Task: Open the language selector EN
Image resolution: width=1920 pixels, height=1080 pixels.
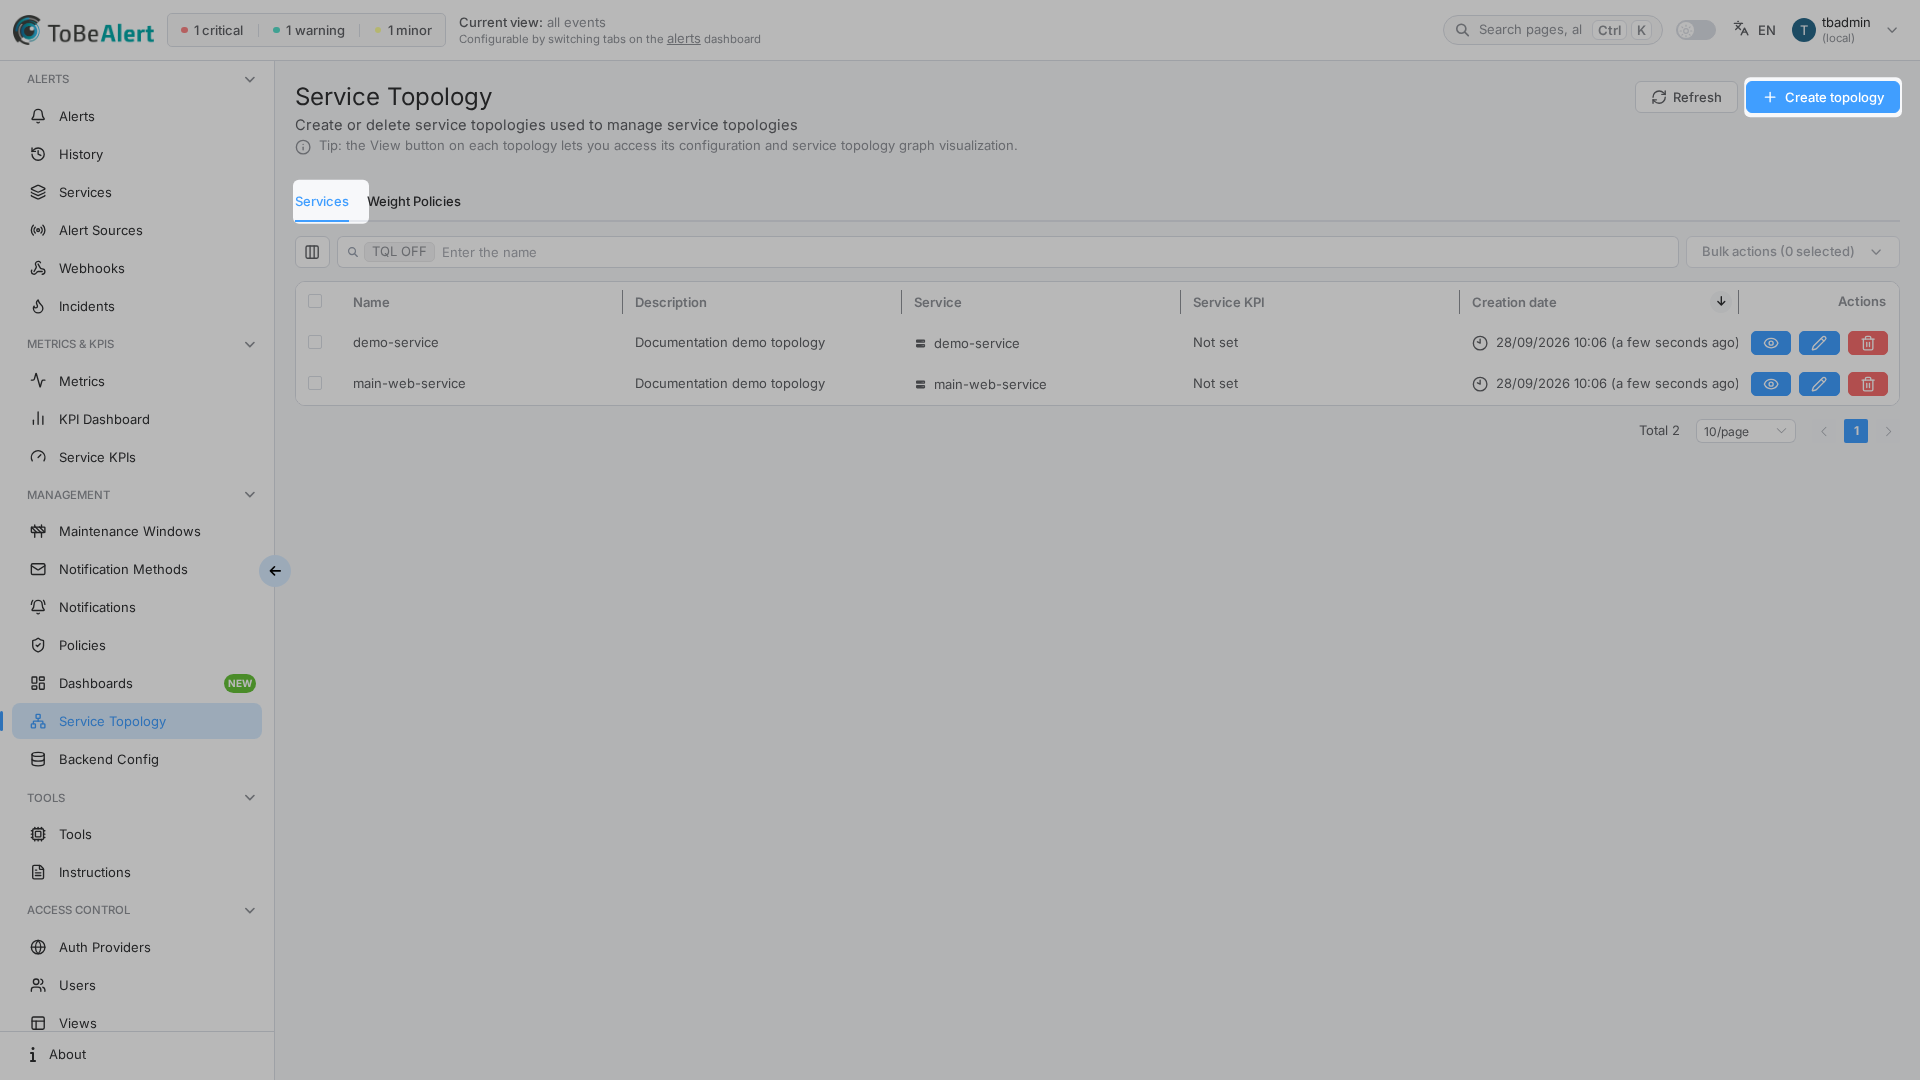Action: point(1755,30)
